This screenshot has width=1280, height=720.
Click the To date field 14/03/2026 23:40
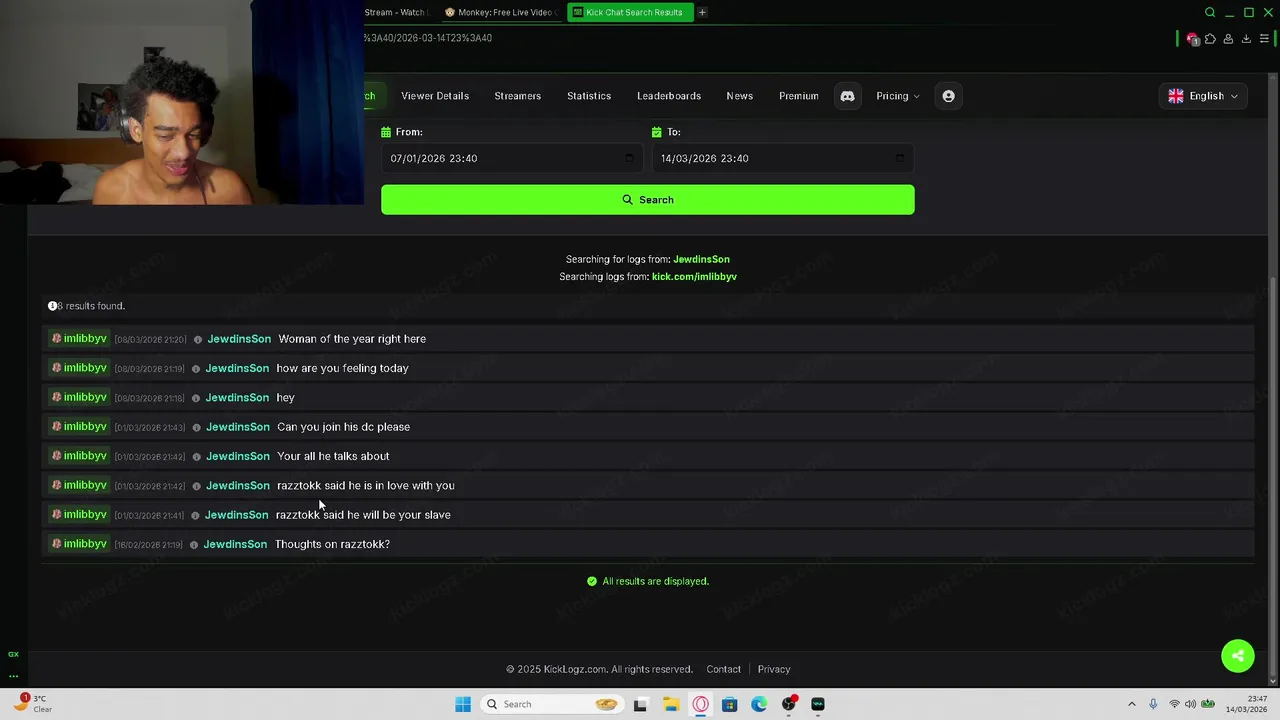783,158
